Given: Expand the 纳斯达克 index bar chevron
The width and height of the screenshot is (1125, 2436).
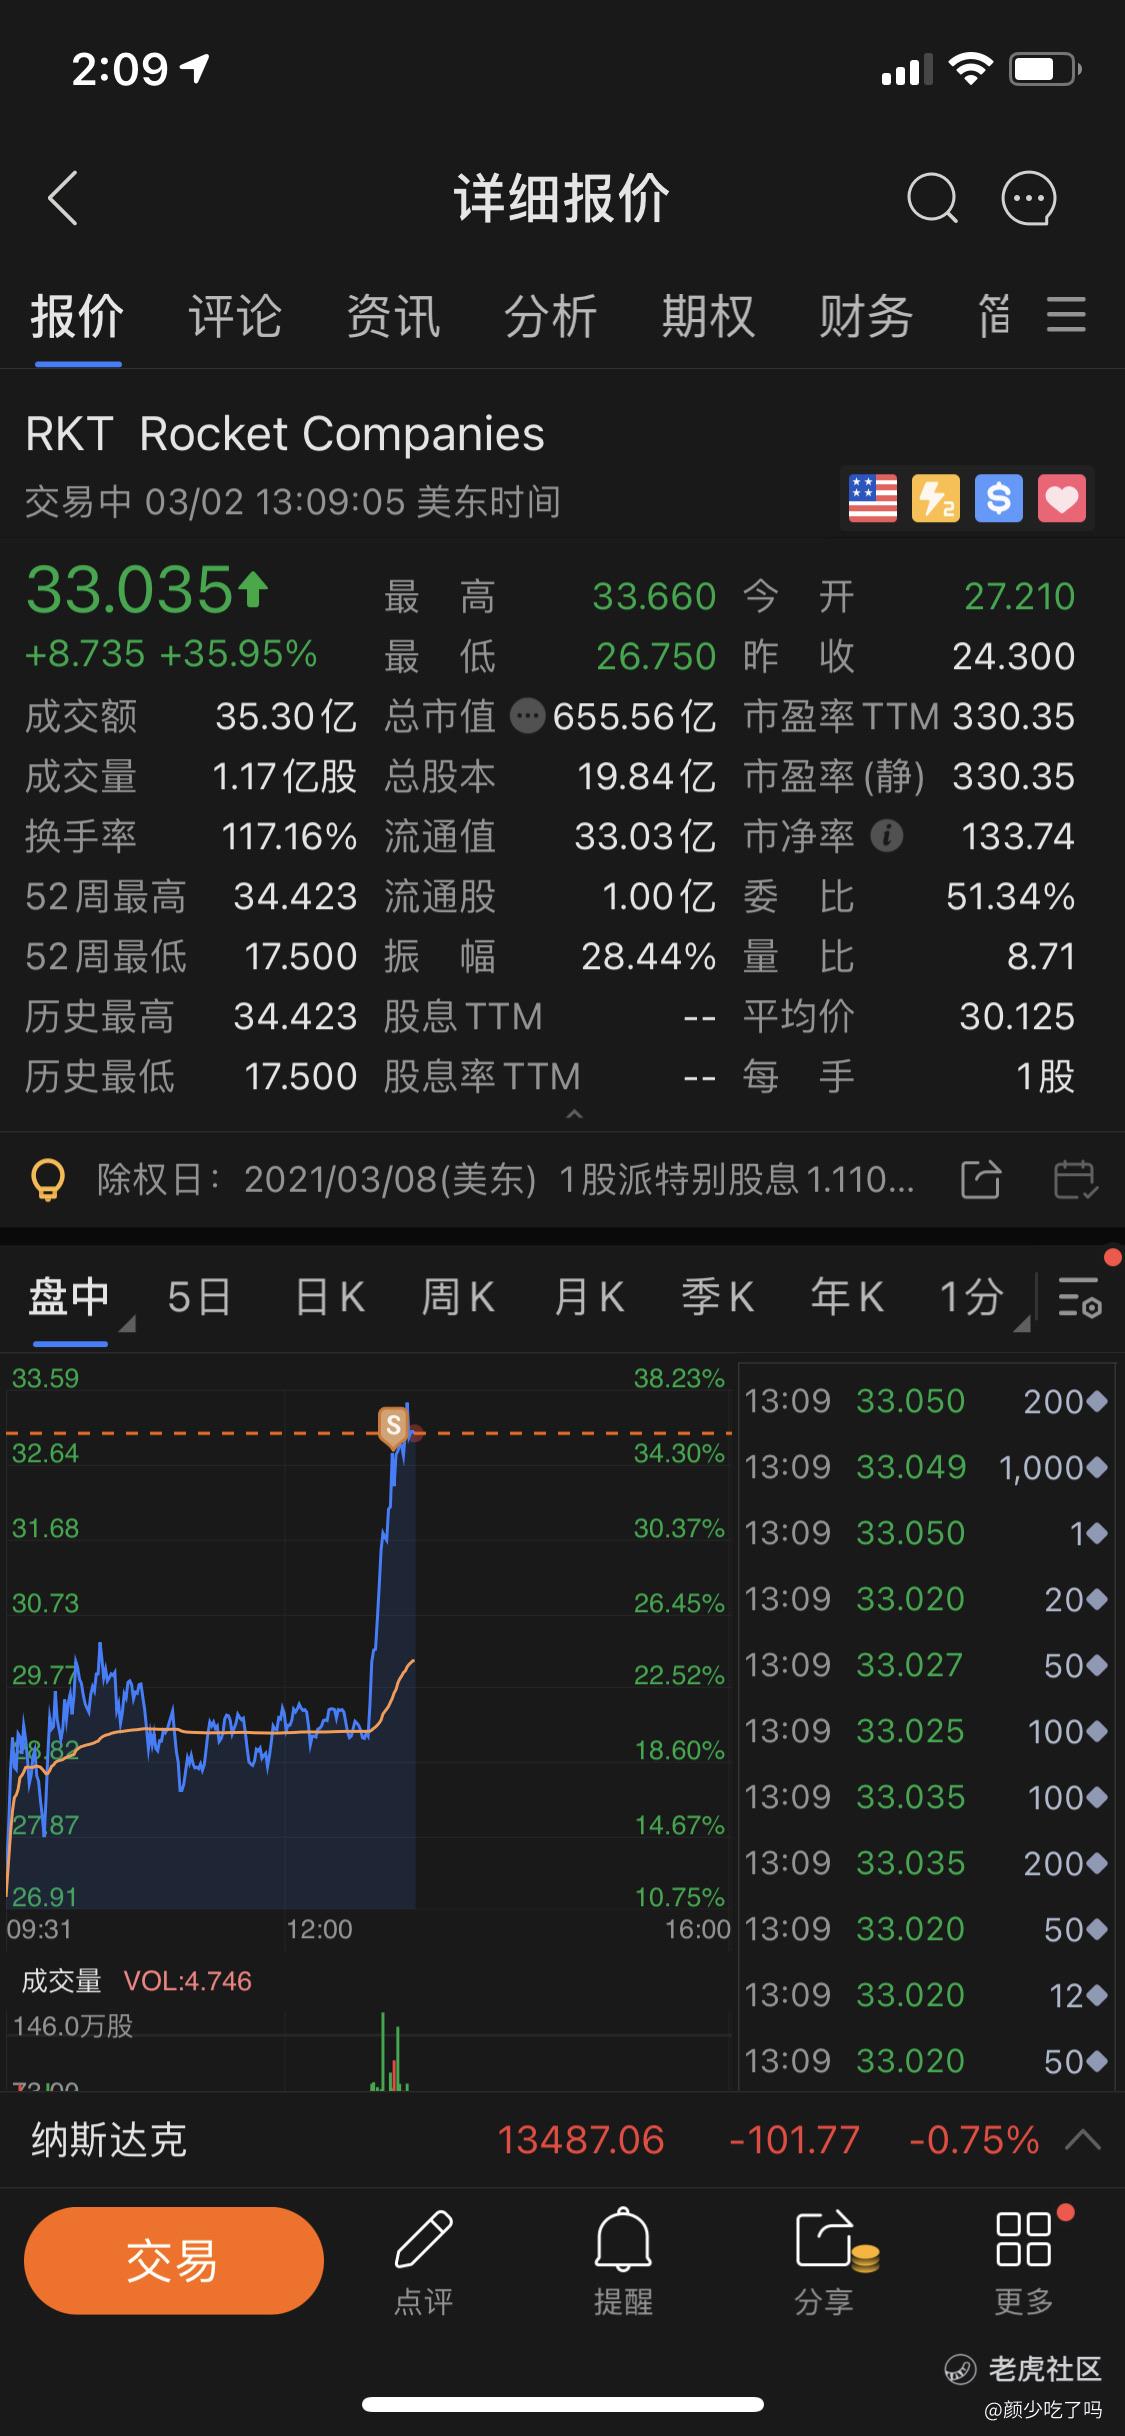Looking at the screenshot, I should click(x=1083, y=2141).
